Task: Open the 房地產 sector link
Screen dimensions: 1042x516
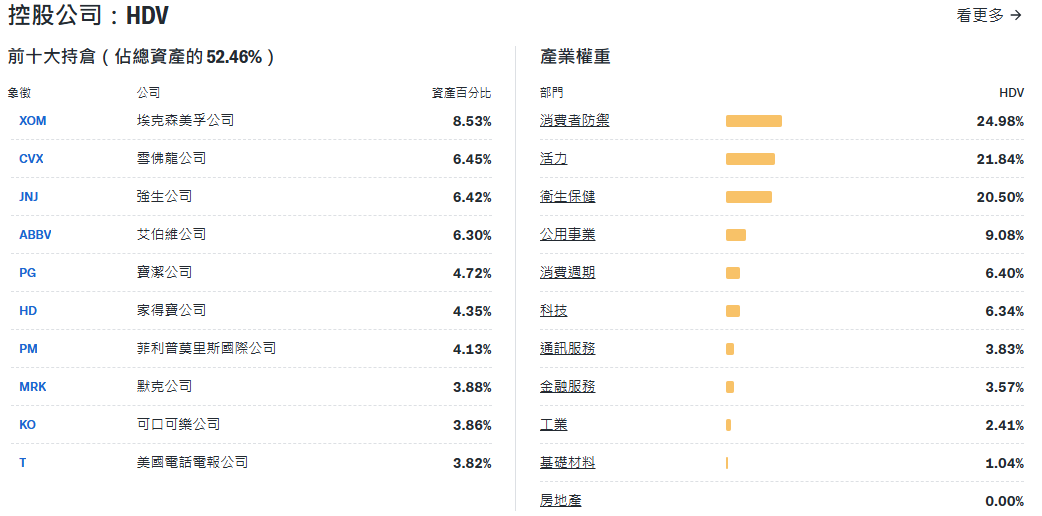Action: (x=560, y=501)
